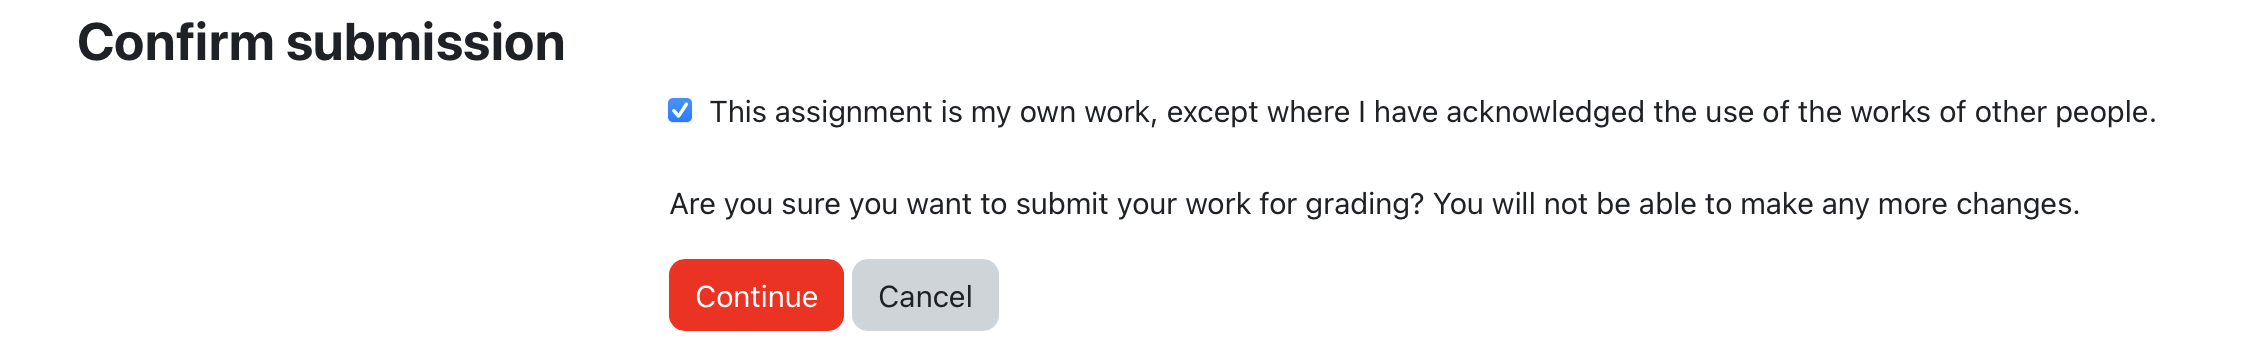Click the word 'Confirm' in the heading
This screenshot has height=364, width=2258.
click(x=176, y=42)
